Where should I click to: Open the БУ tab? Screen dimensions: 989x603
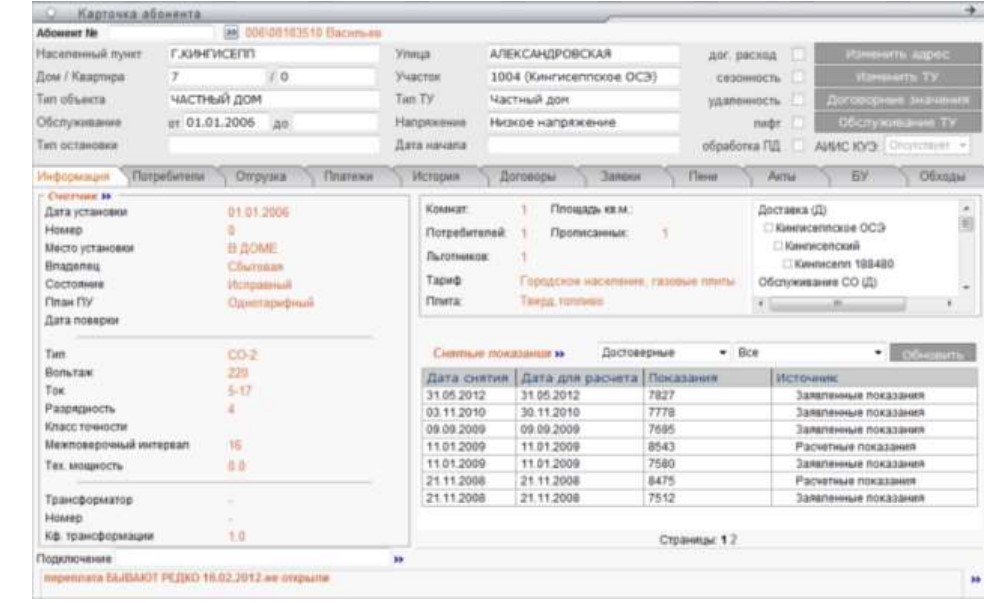(x=860, y=177)
